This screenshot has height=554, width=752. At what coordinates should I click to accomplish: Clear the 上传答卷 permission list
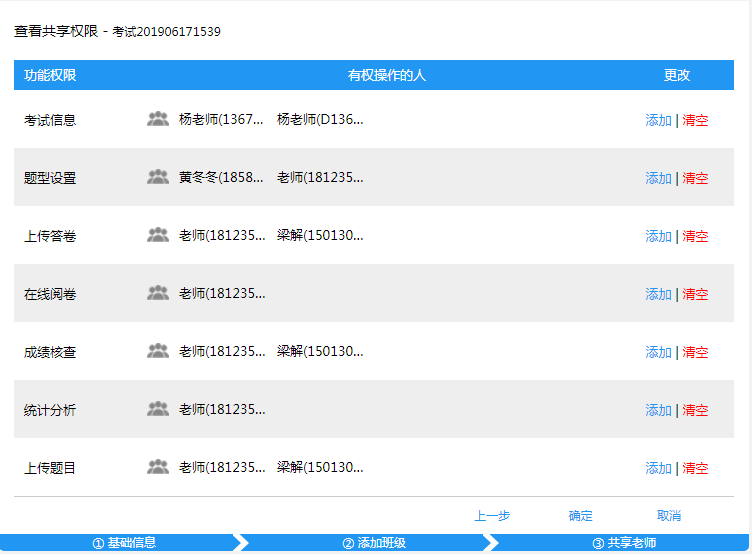tap(695, 236)
